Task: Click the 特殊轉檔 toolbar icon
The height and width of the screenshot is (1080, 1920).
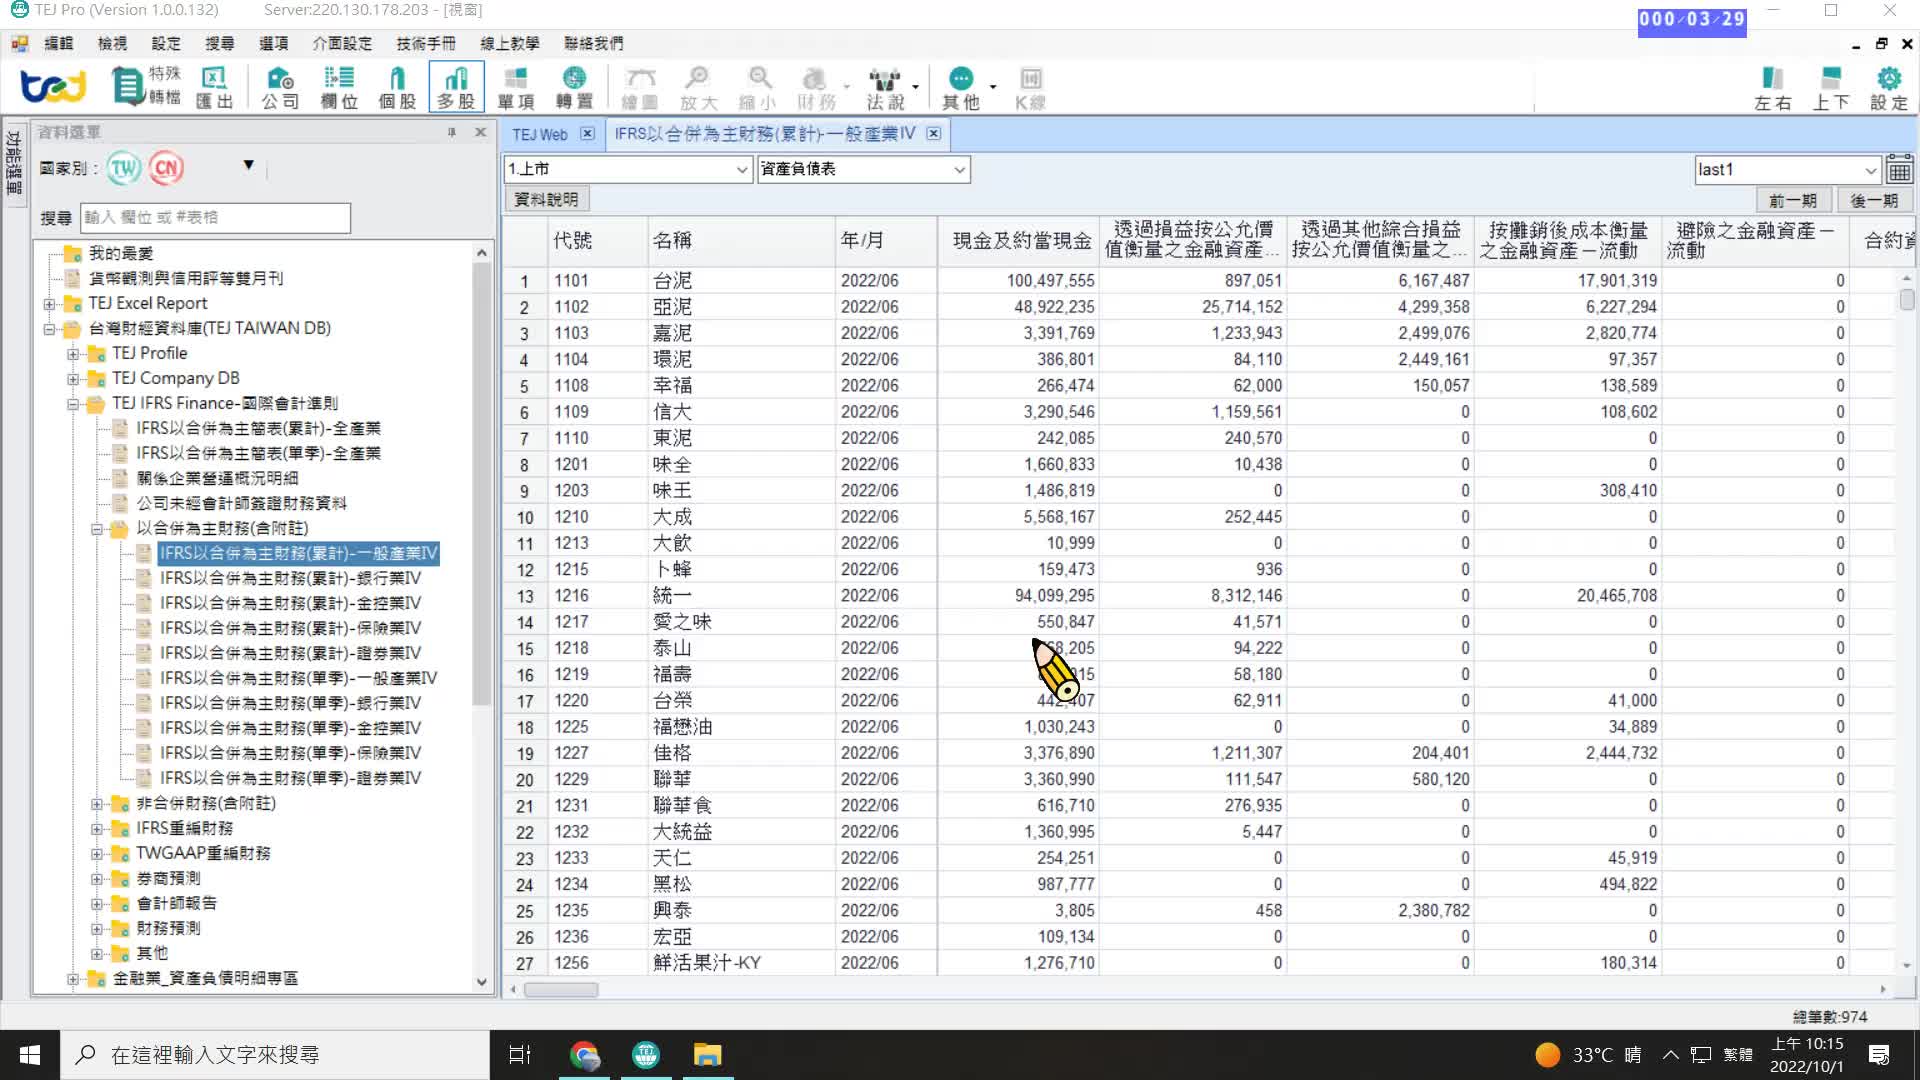Action: (146, 86)
